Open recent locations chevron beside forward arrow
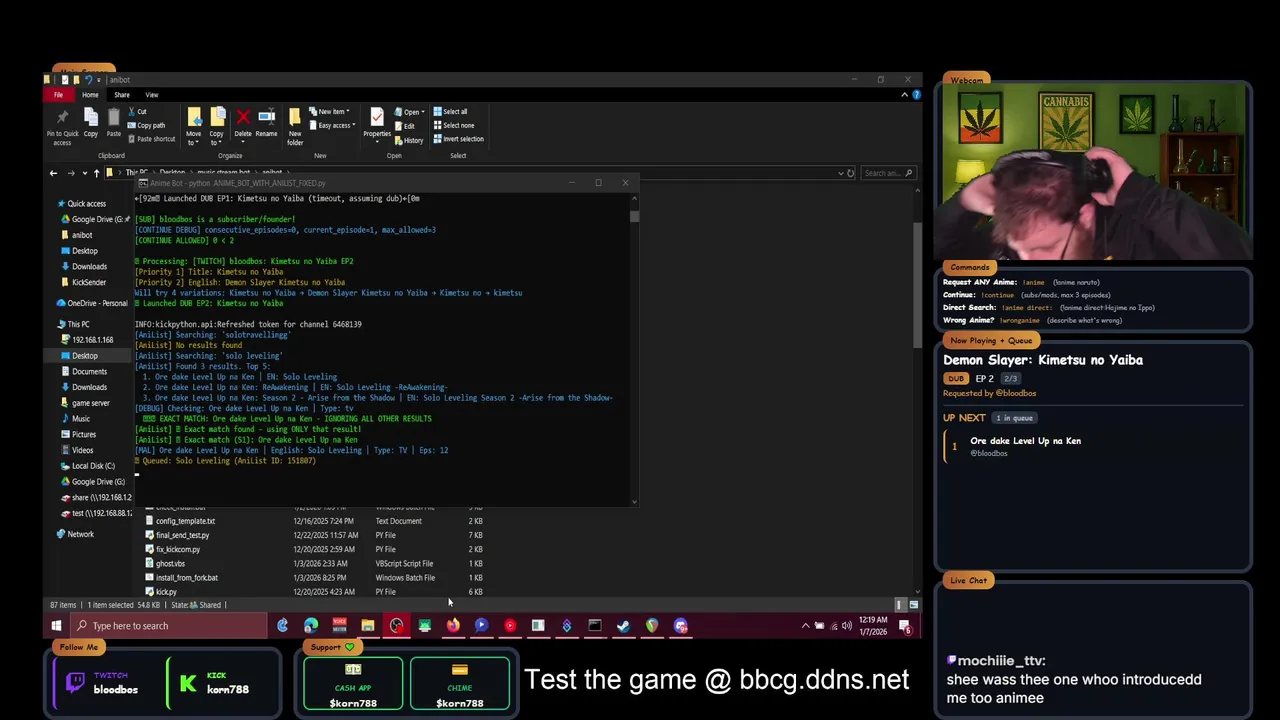 84,173
